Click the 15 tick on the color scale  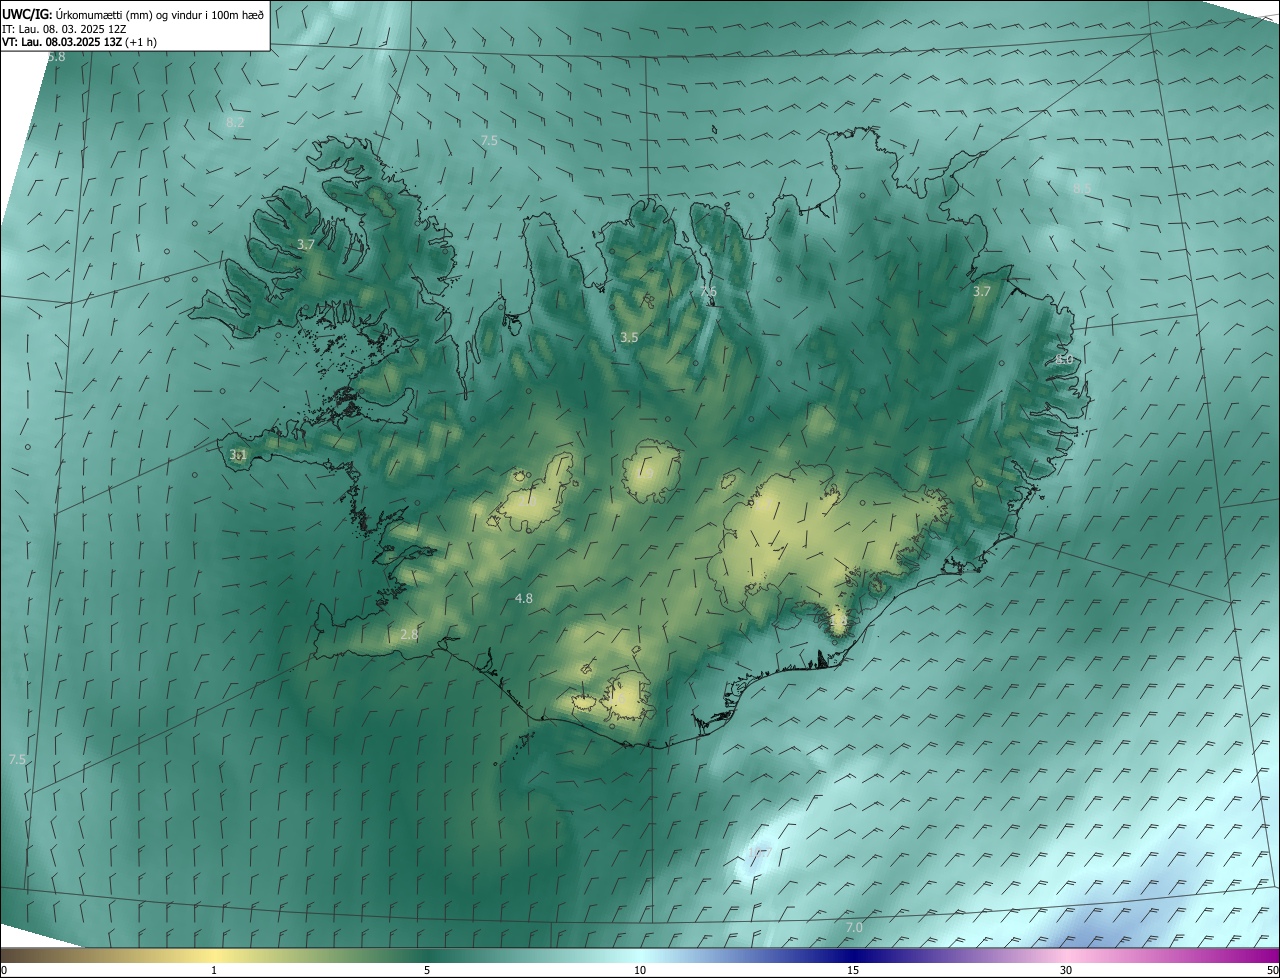click(x=853, y=970)
